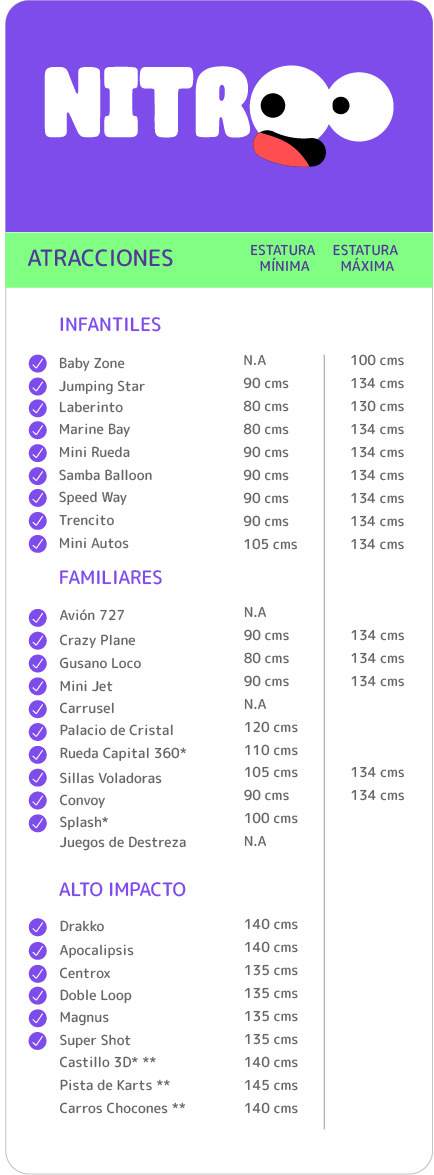Select the check icon for Mini Autos
The width and height of the screenshot is (434, 1175).
(x=37, y=544)
